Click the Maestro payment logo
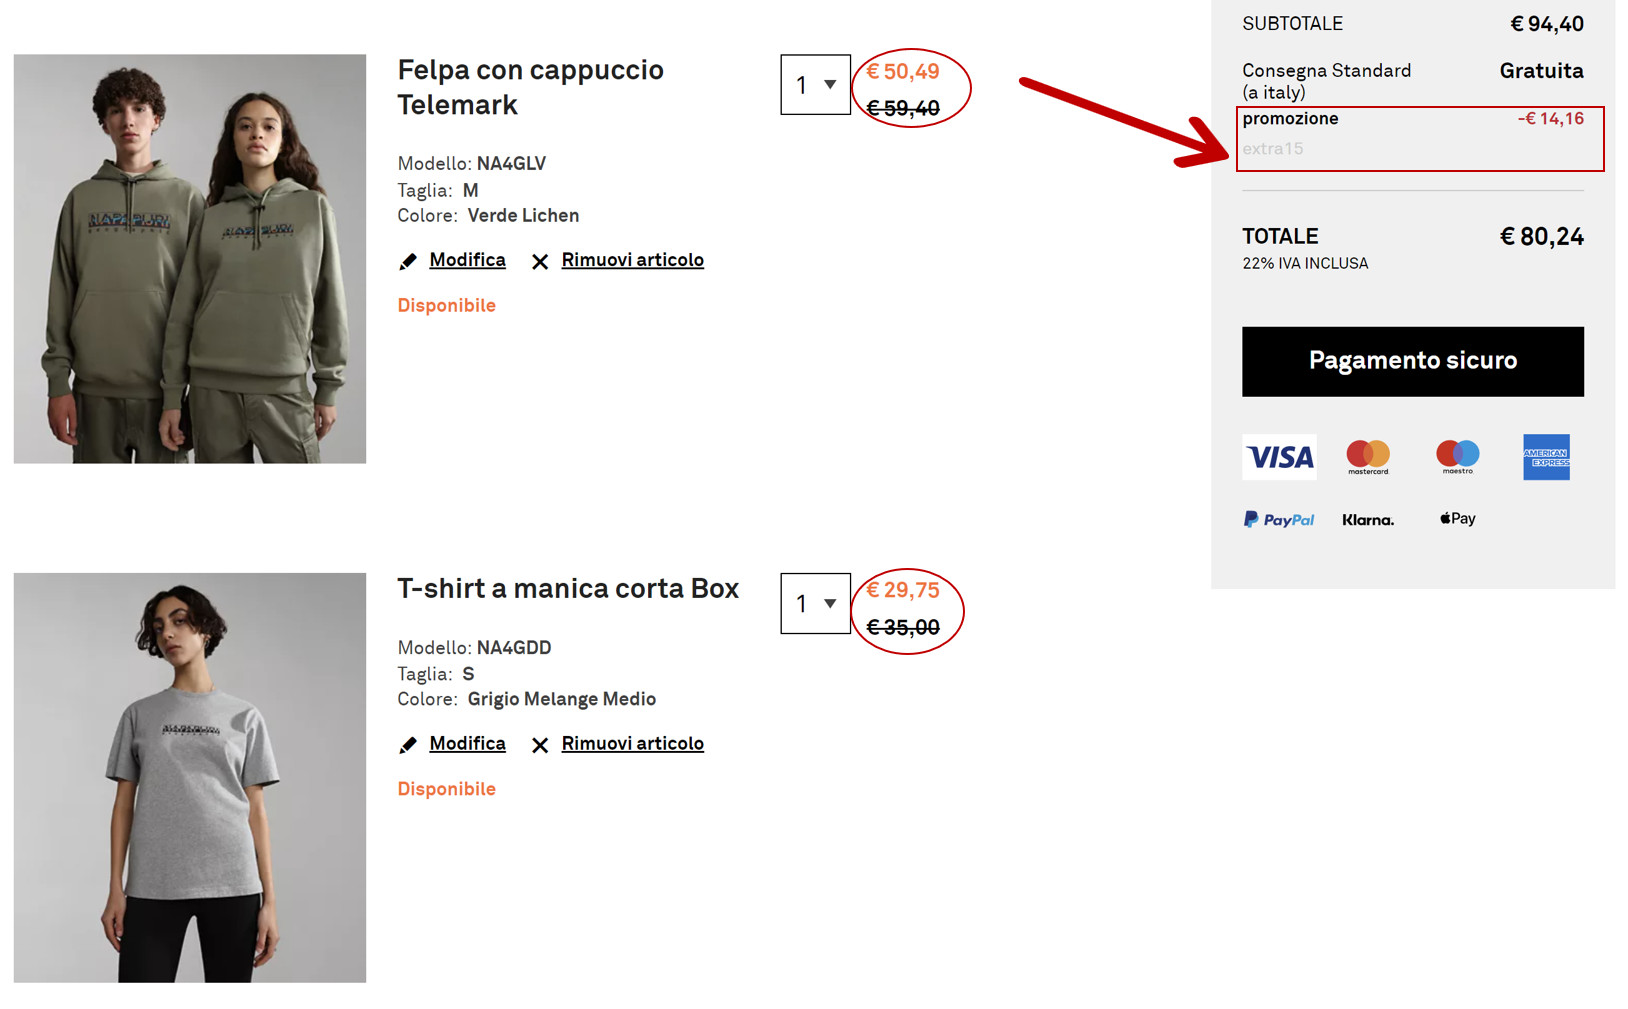Image resolution: width=1628 pixels, height=1009 pixels. [x=1457, y=457]
